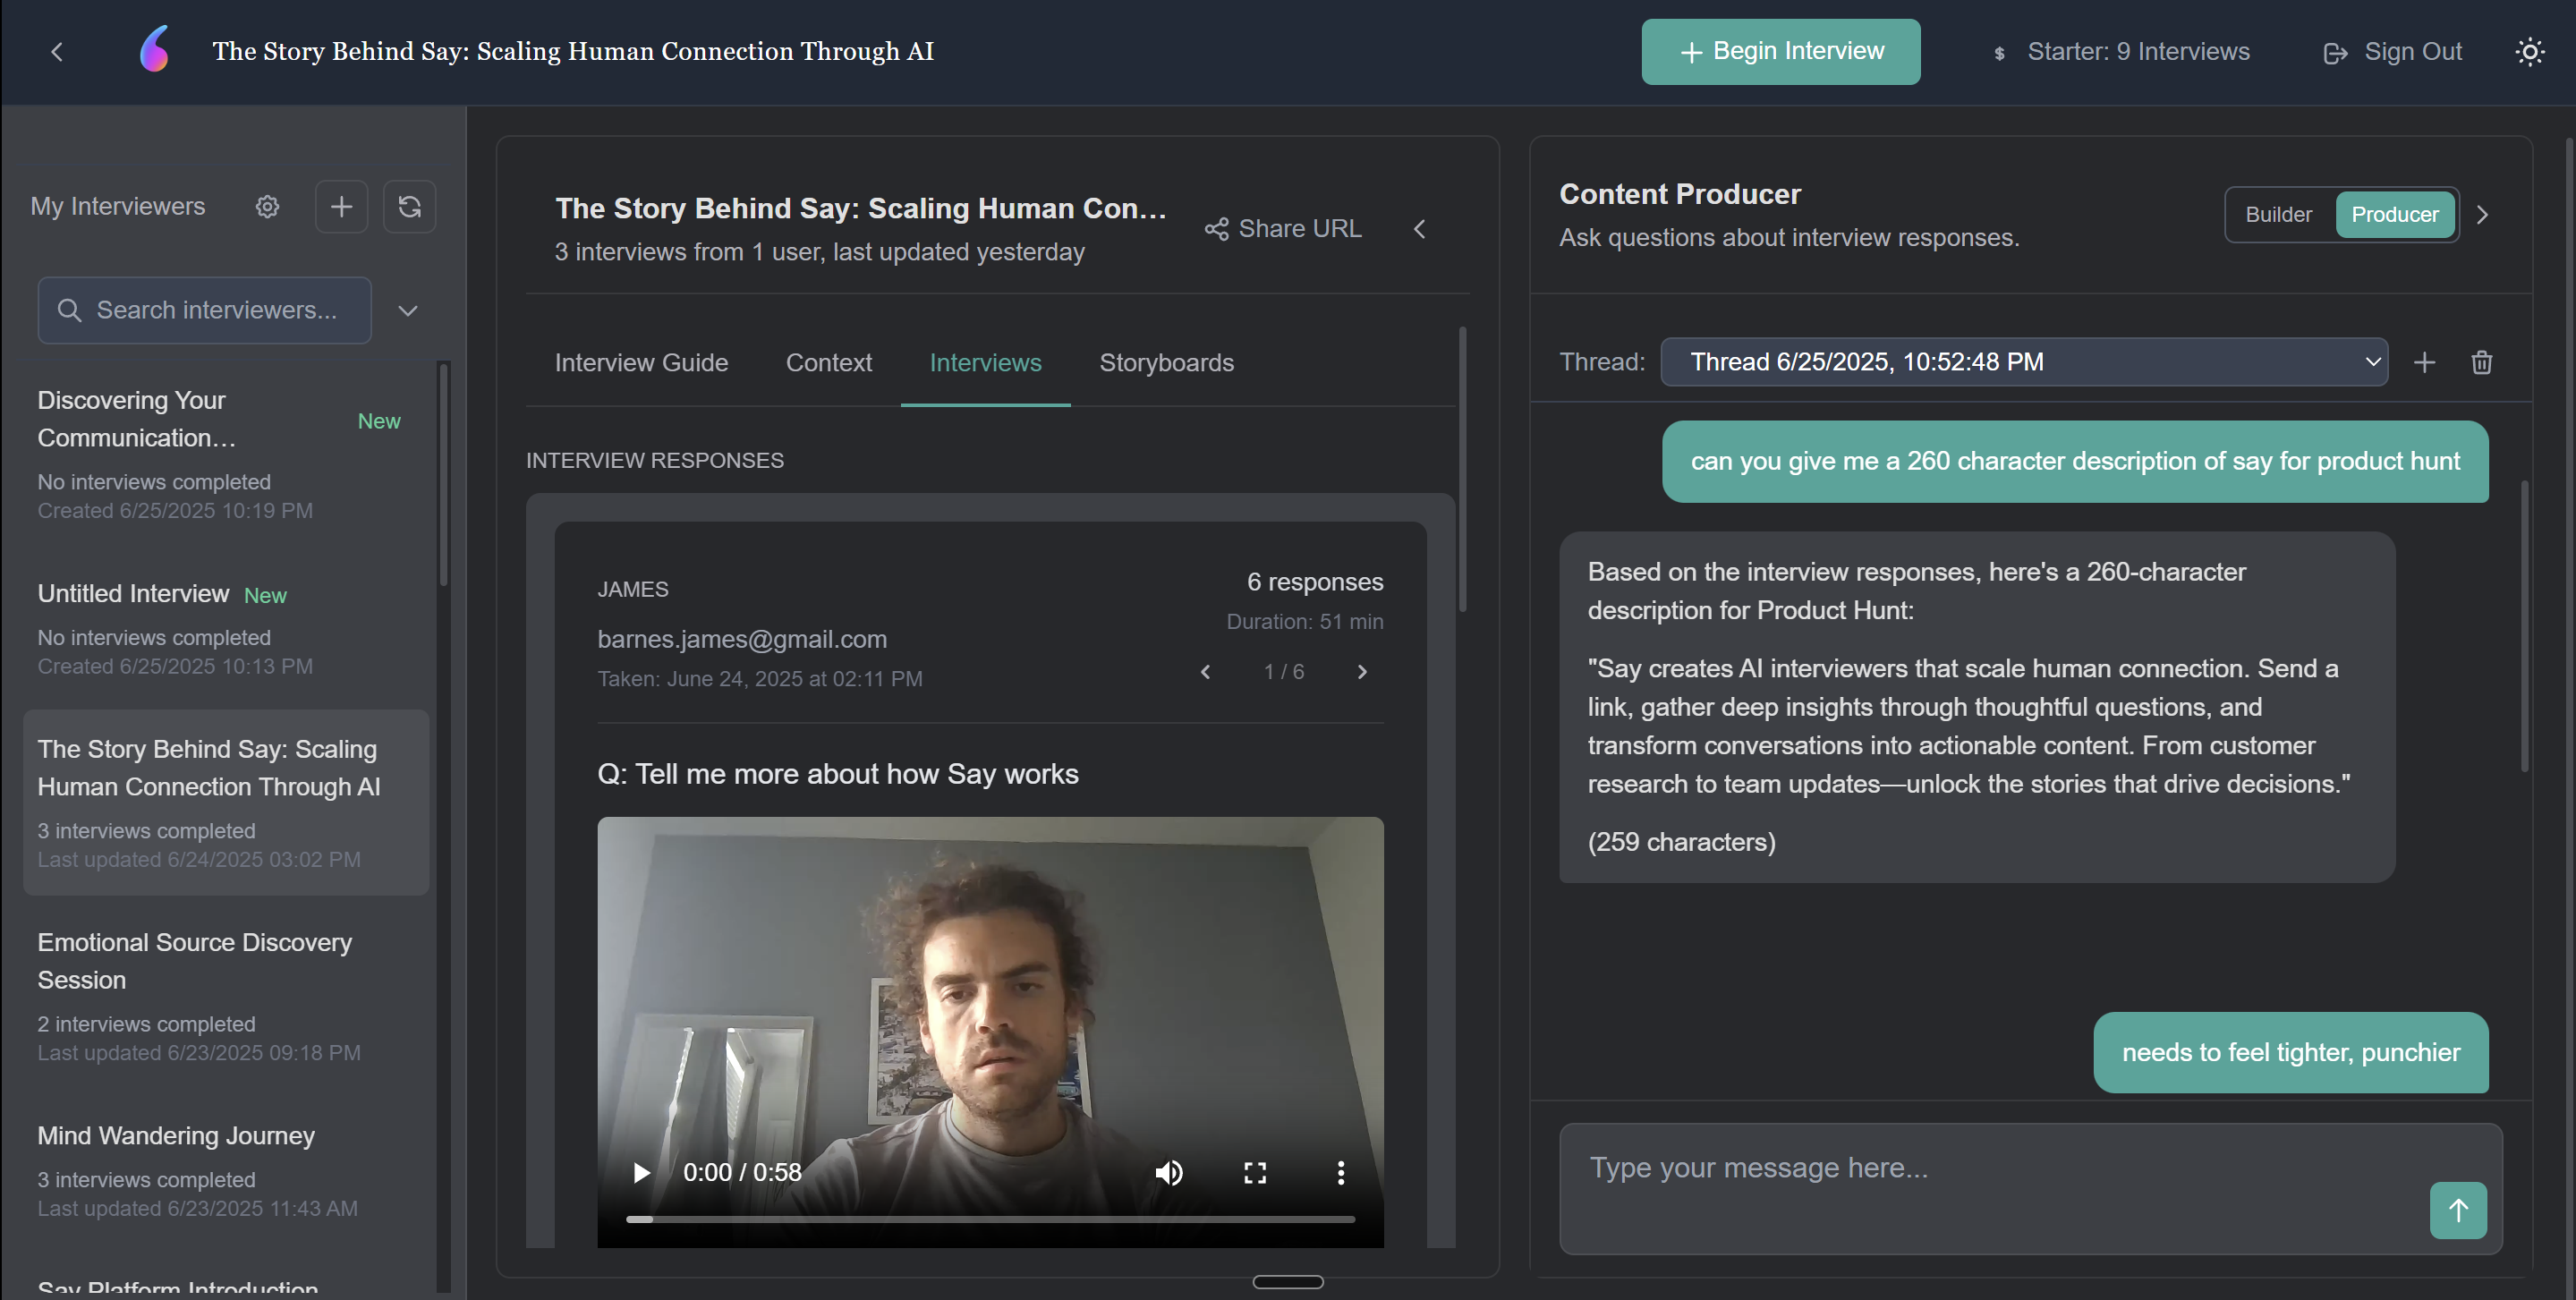The image size is (2576, 1300).
Task: Click the first user chat message bubble
Action: pyautogui.click(x=2075, y=462)
